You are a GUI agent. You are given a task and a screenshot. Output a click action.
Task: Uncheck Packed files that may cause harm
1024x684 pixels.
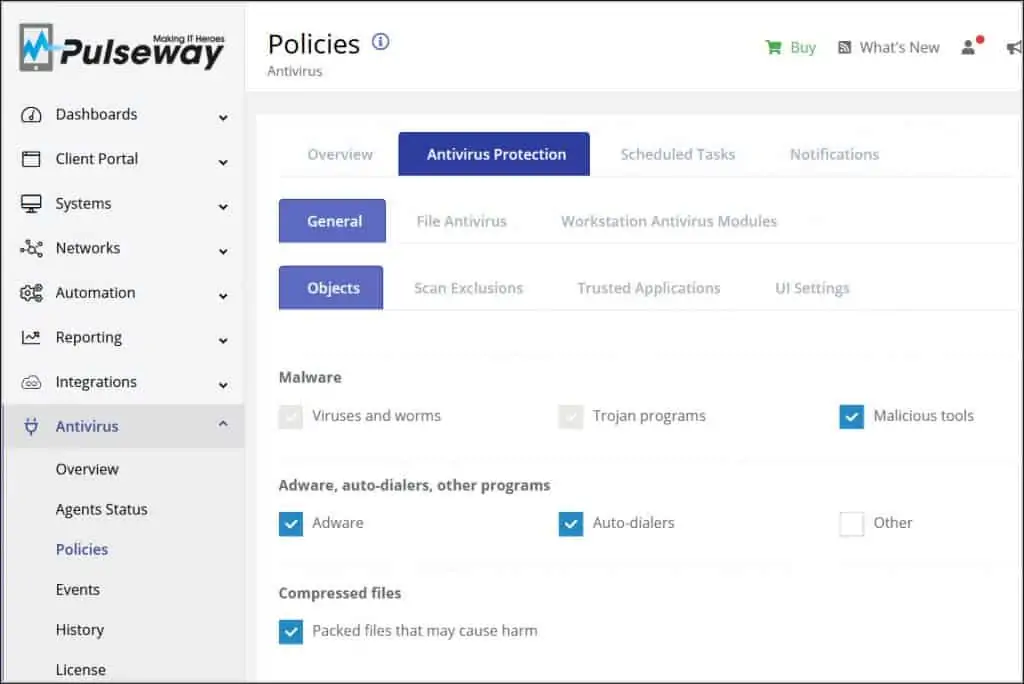click(x=291, y=631)
